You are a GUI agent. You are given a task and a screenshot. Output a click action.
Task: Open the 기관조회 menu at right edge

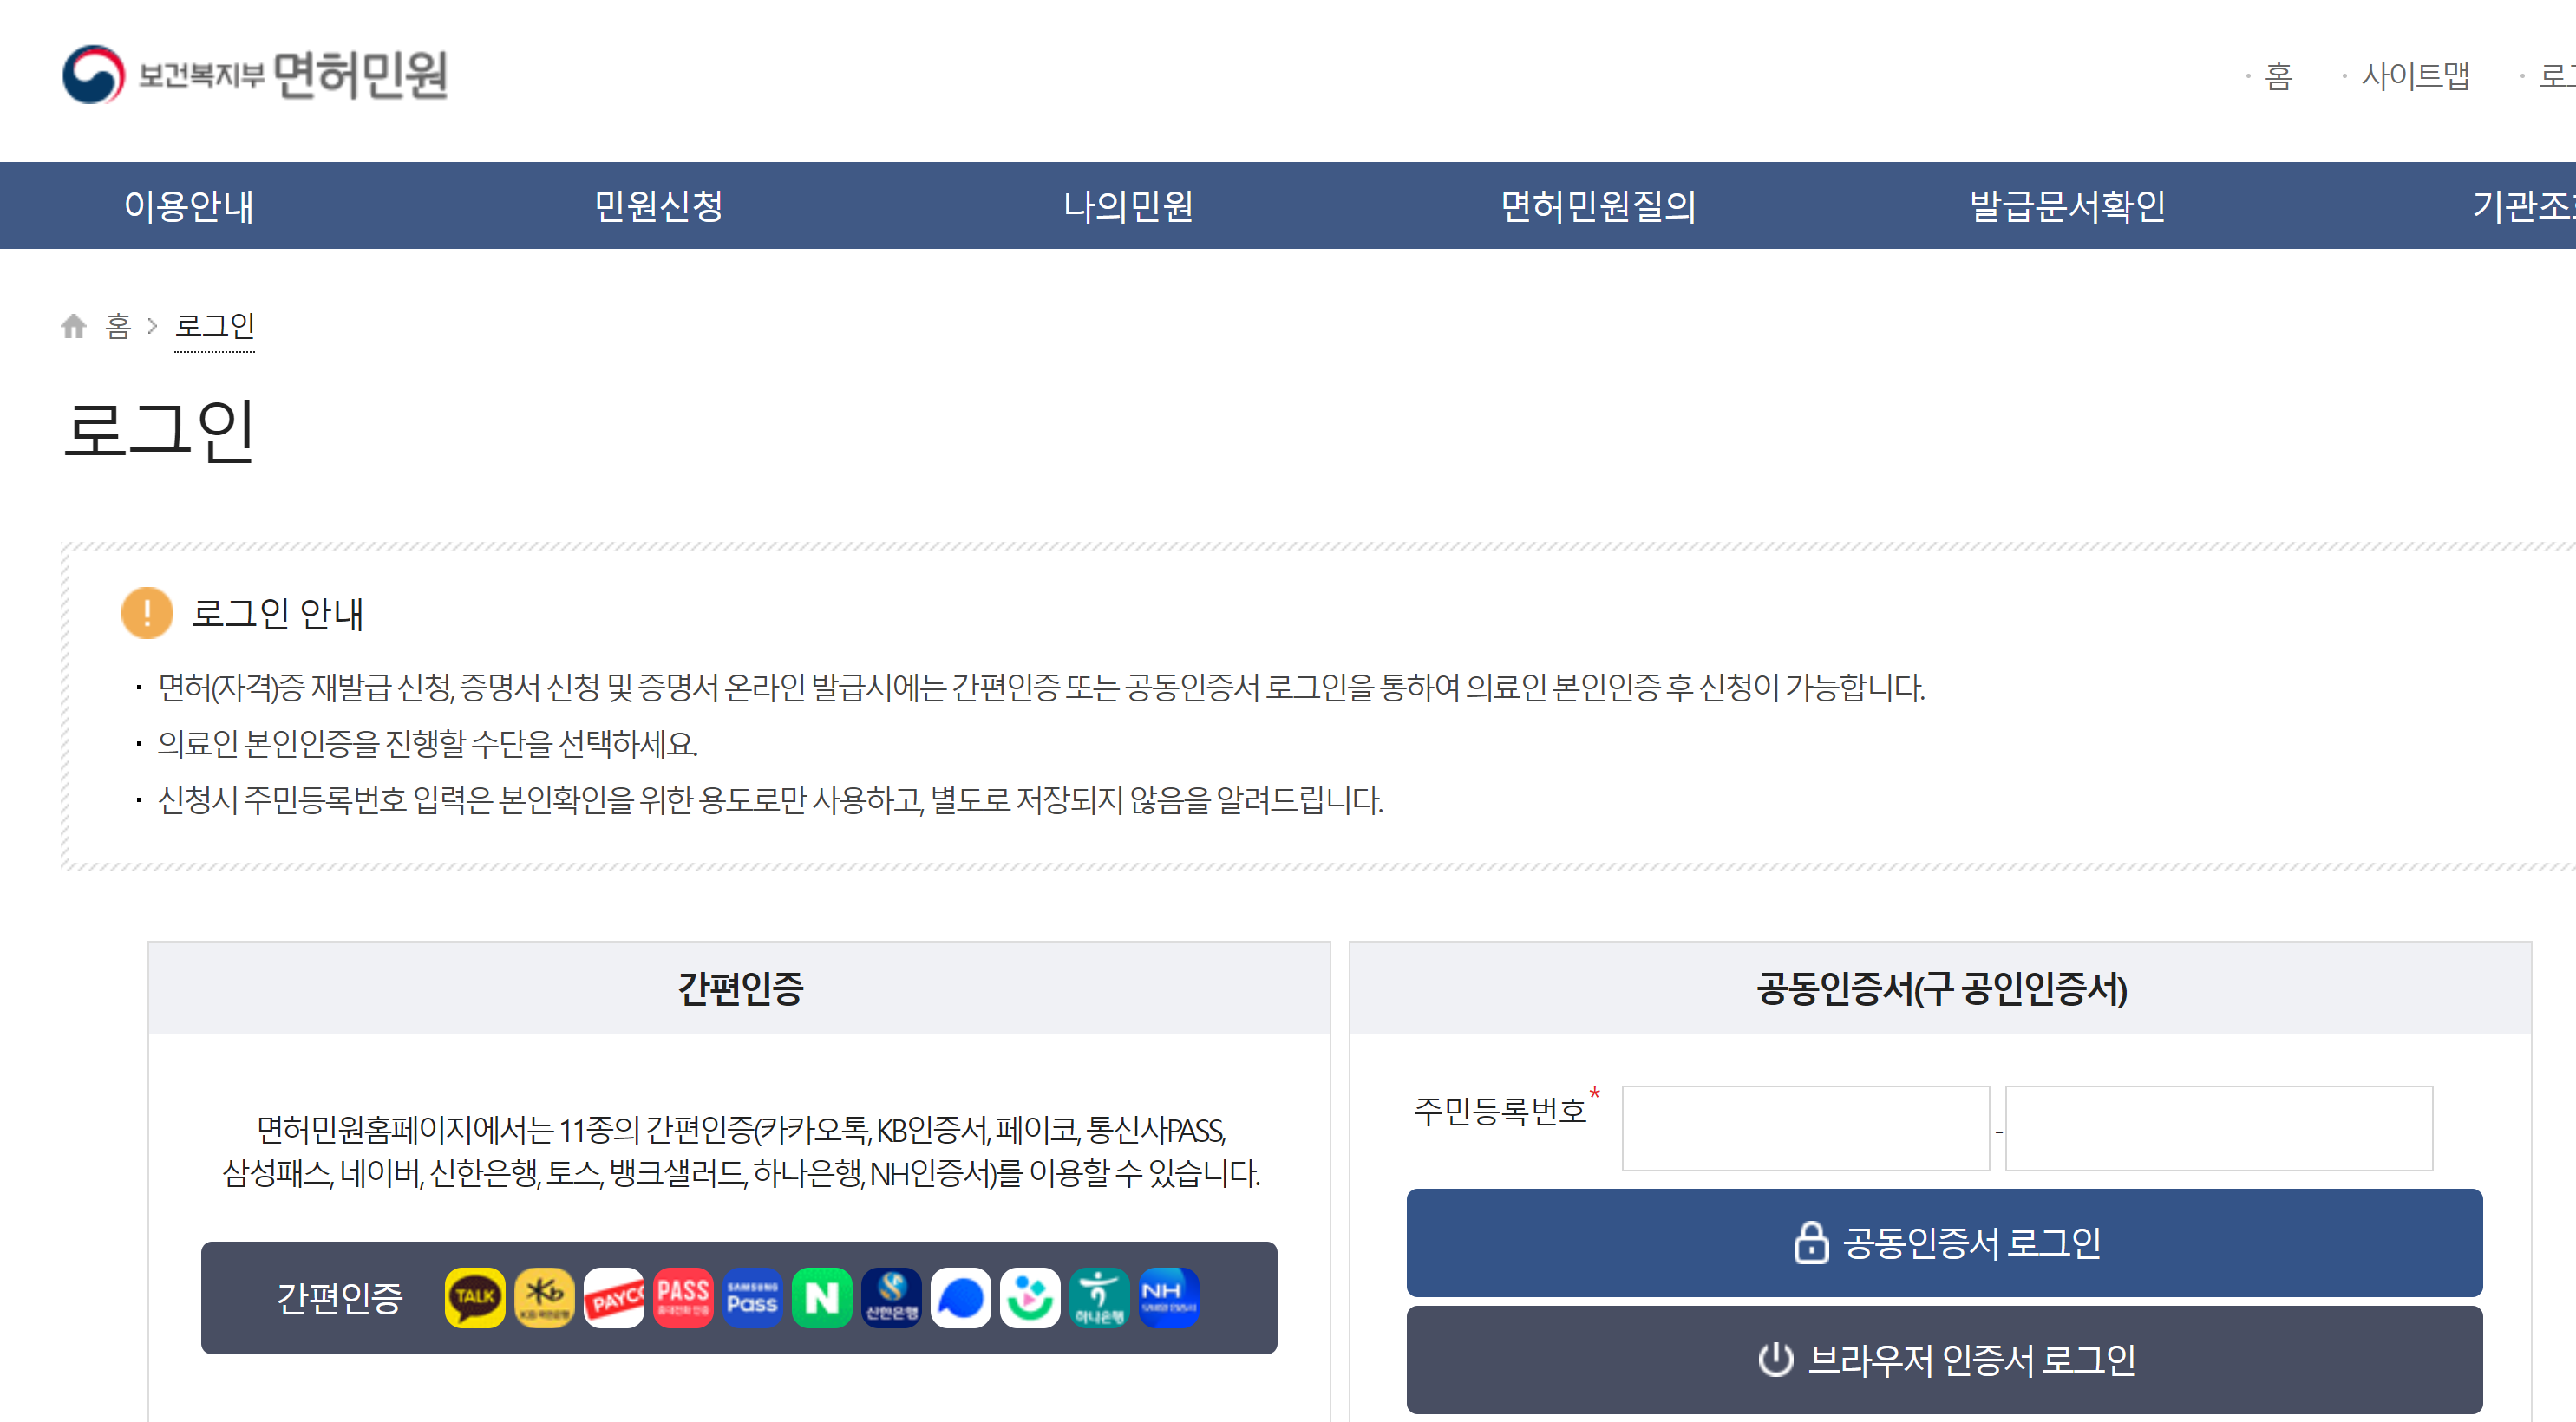click(x=2523, y=206)
